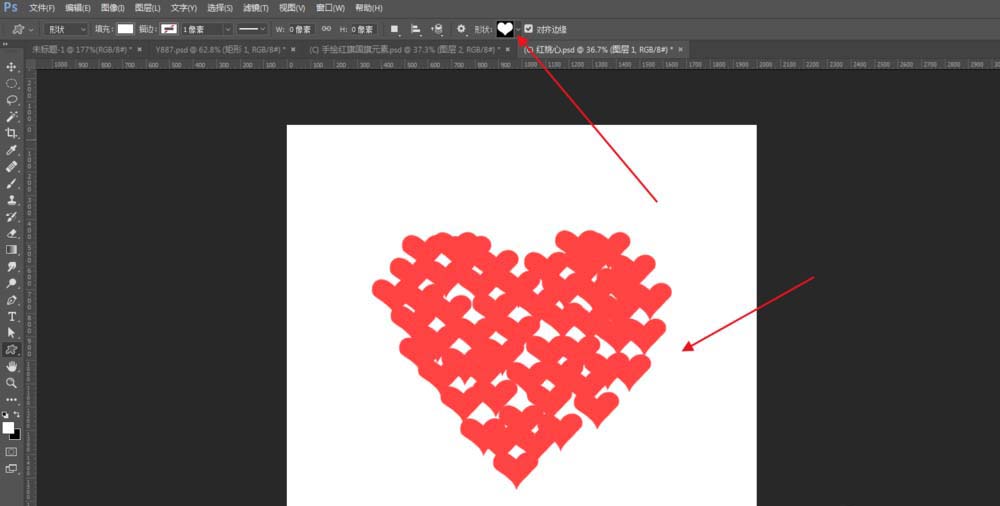Viewport: 1000px width, 506px height.
Task: Select the Move tool
Action: tap(12, 67)
